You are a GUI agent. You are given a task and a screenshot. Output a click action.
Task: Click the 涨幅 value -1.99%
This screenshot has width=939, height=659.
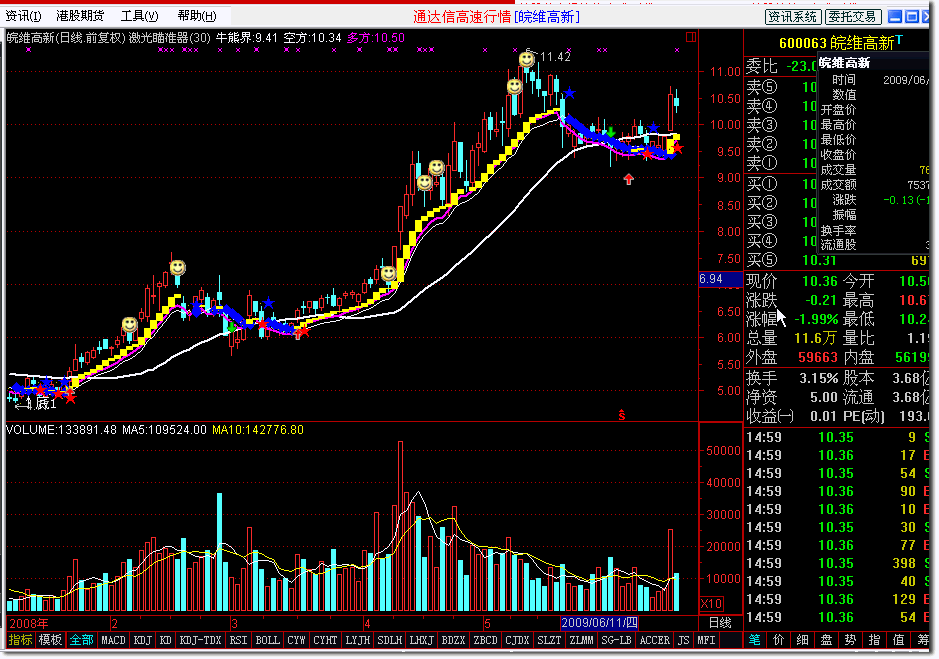coord(816,319)
